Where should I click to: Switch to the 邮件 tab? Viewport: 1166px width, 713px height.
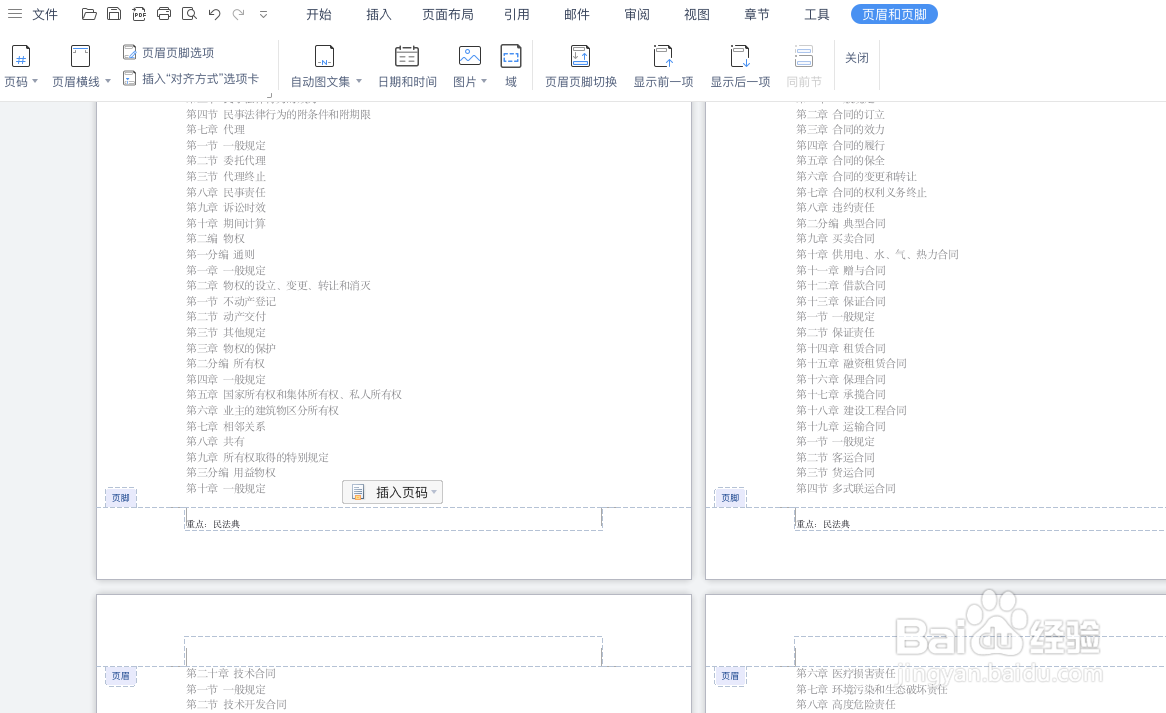pos(576,14)
